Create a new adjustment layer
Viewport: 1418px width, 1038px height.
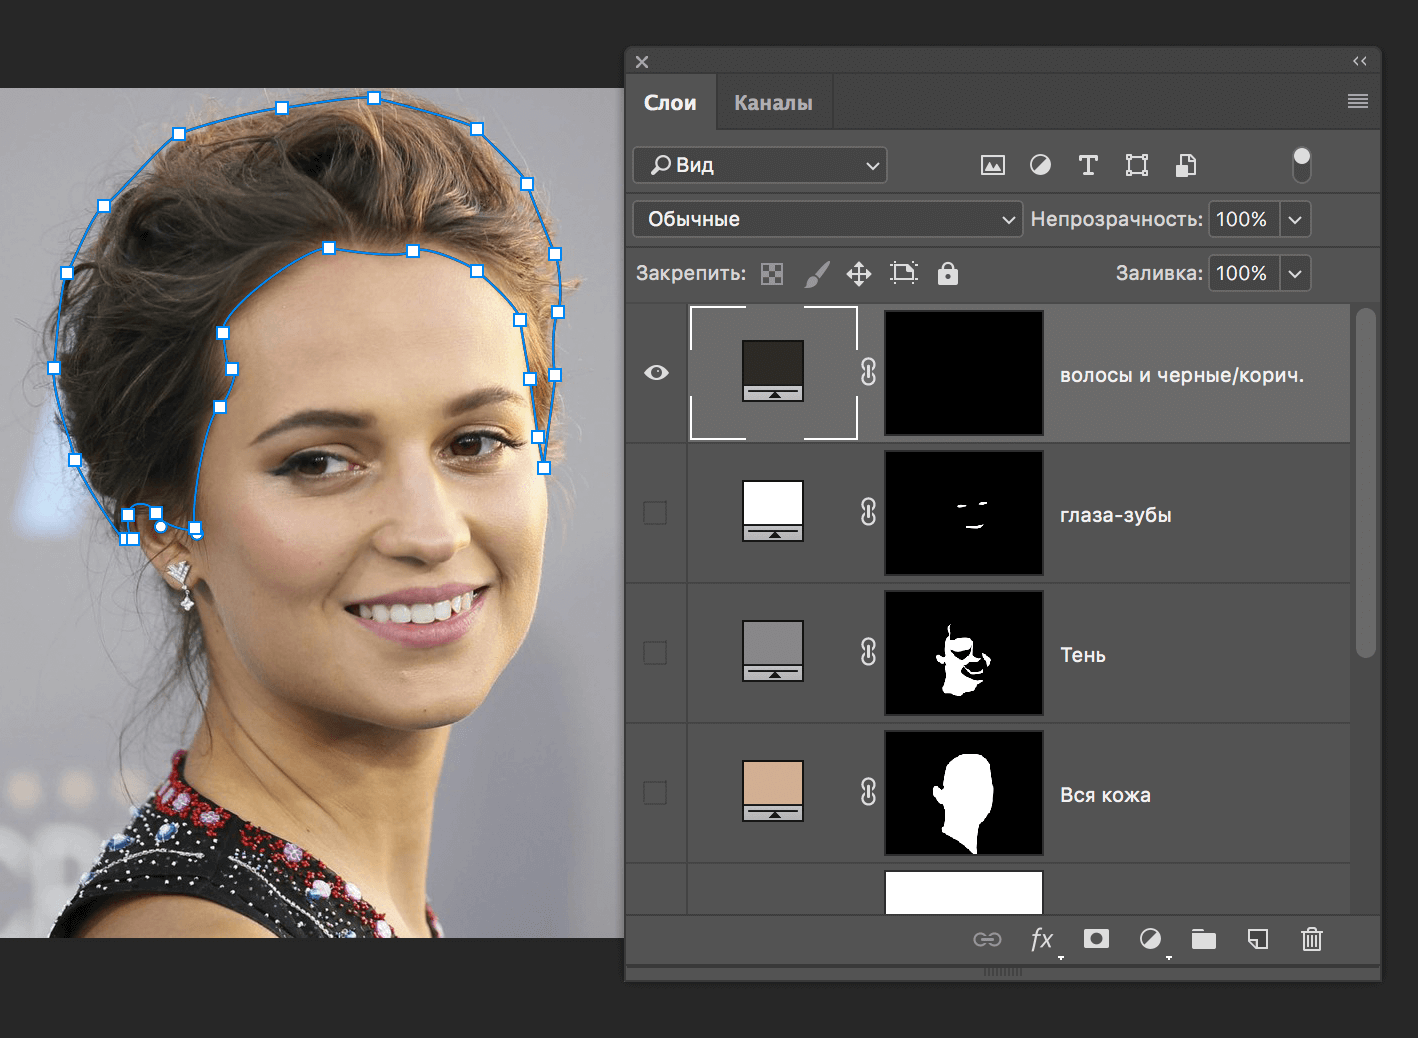pos(1150,939)
